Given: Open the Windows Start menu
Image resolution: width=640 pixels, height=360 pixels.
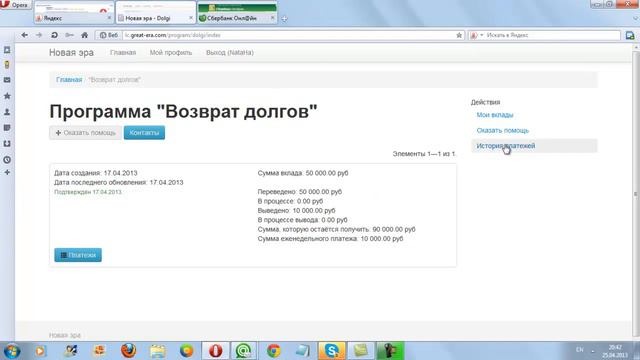Looking at the screenshot, I should (x=11, y=351).
